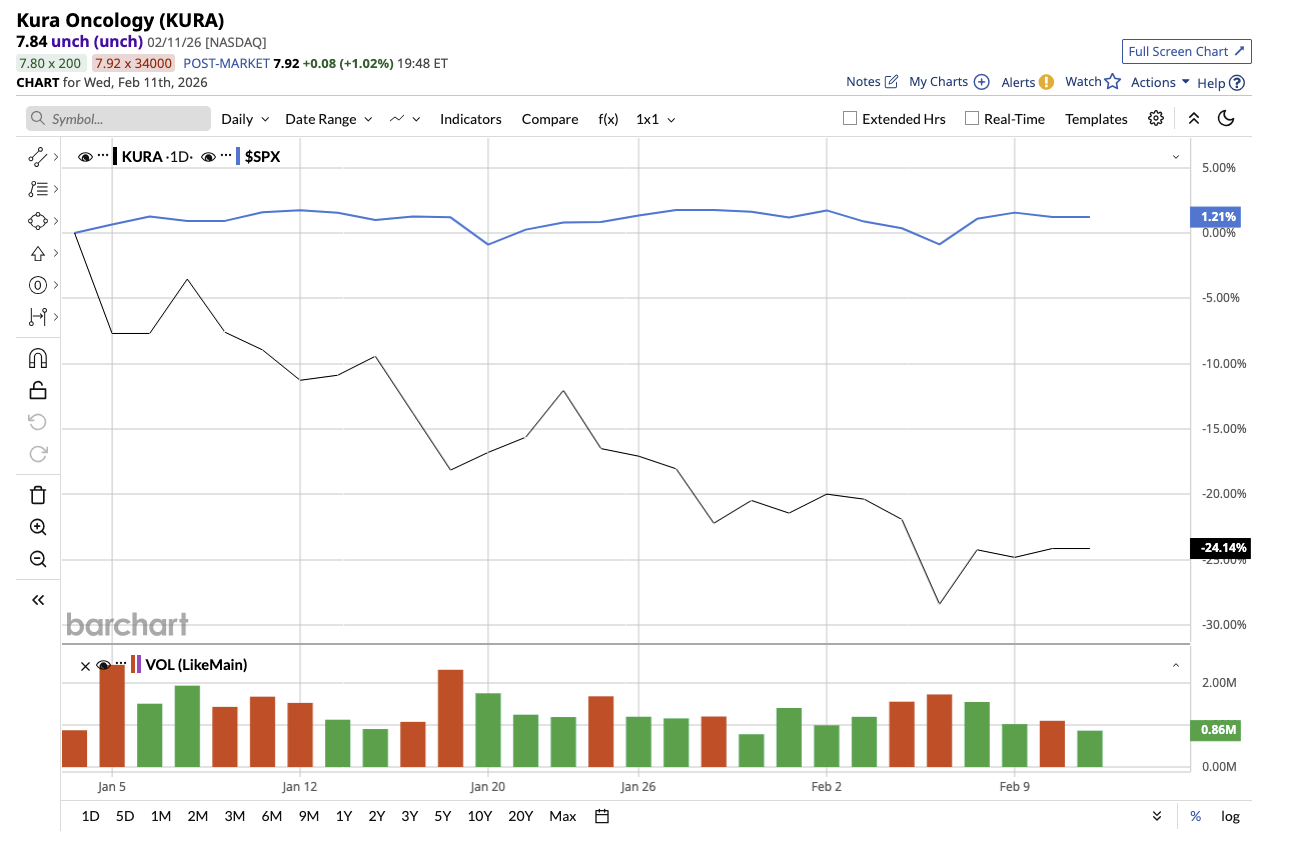
Task: Hide the $SPX comparison series
Action: [x=208, y=156]
